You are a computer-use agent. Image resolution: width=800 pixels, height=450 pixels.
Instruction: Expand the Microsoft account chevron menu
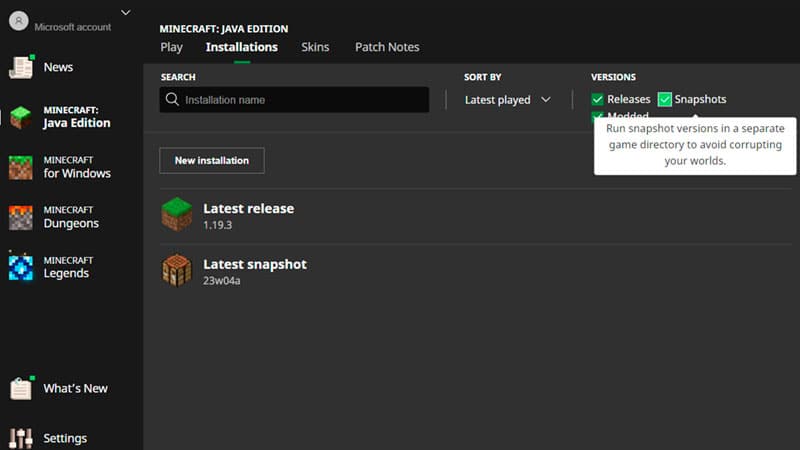[x=126, y=12]
